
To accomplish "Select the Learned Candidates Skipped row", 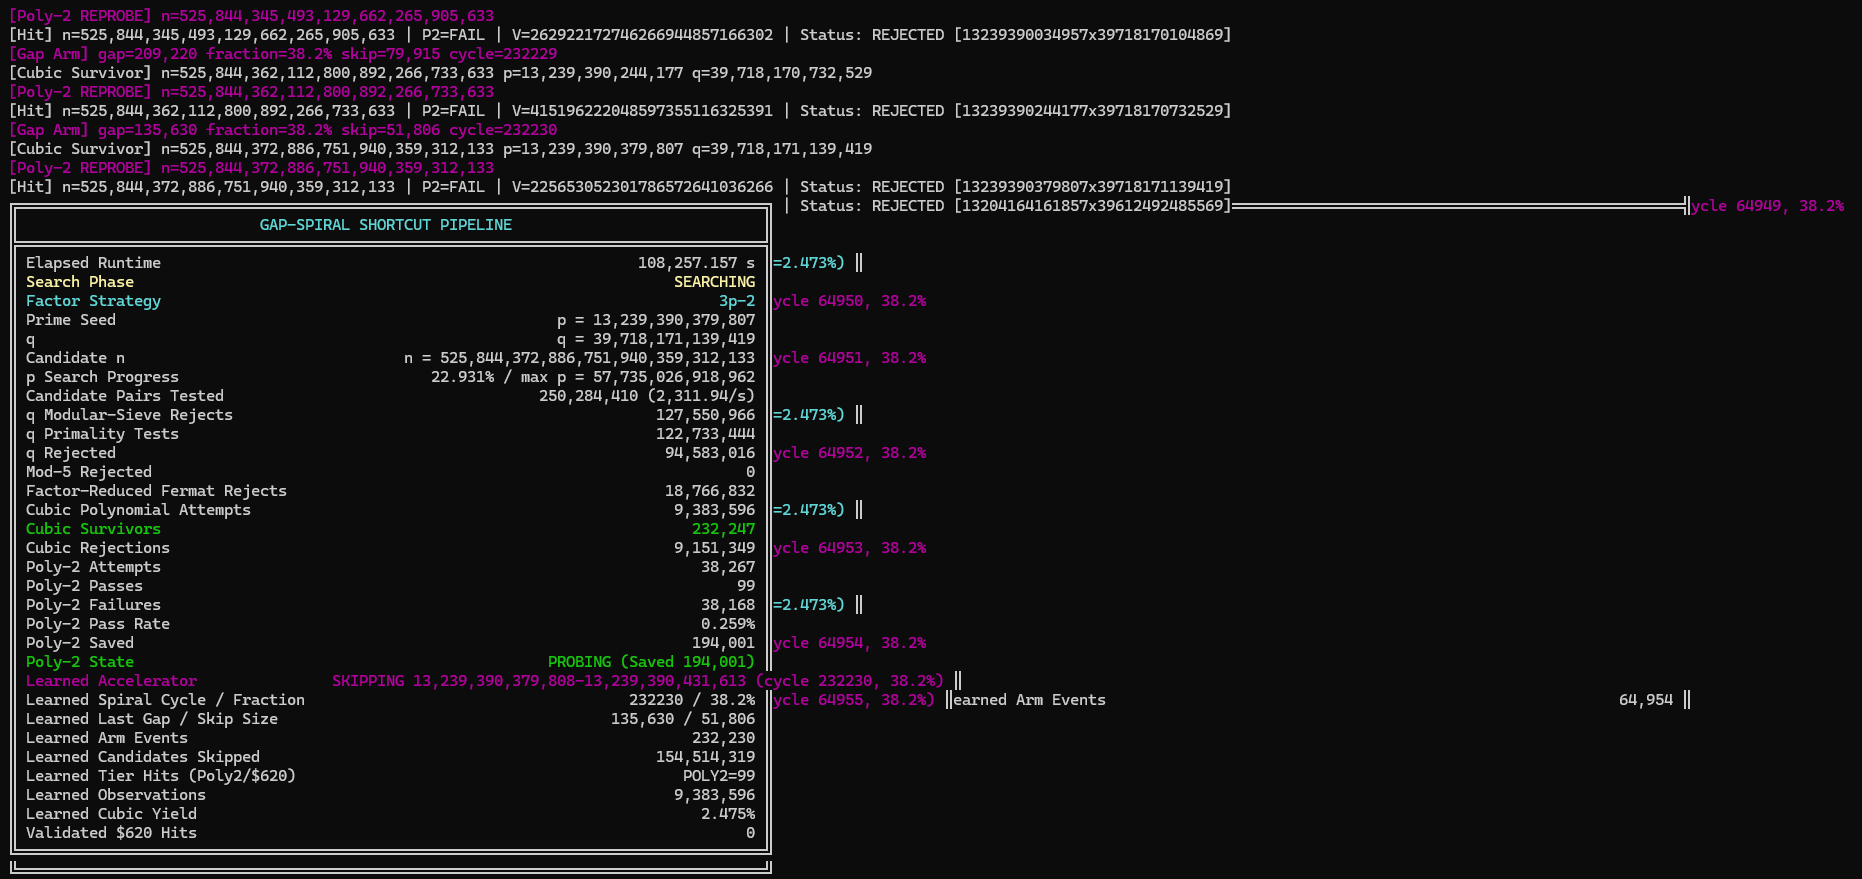I will 391,757.
